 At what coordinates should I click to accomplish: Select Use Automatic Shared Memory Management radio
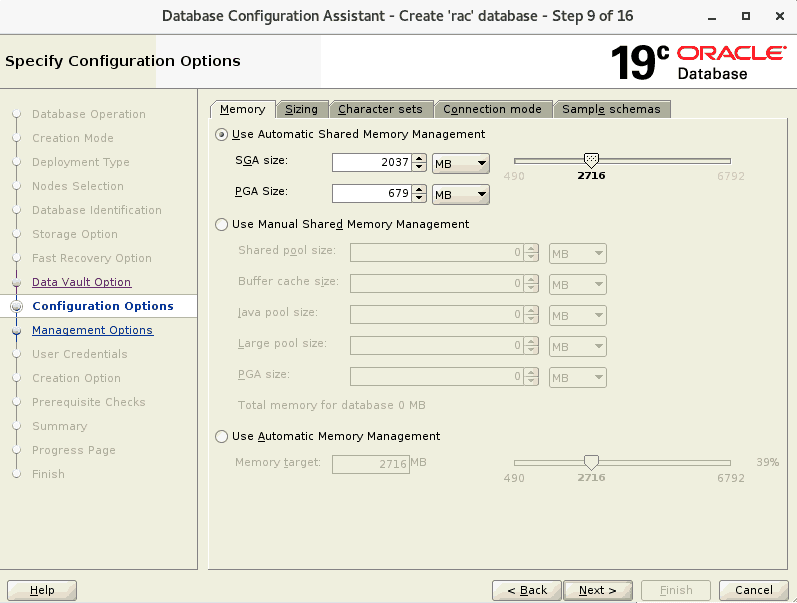pyautogui.click(x=222, y=135)
